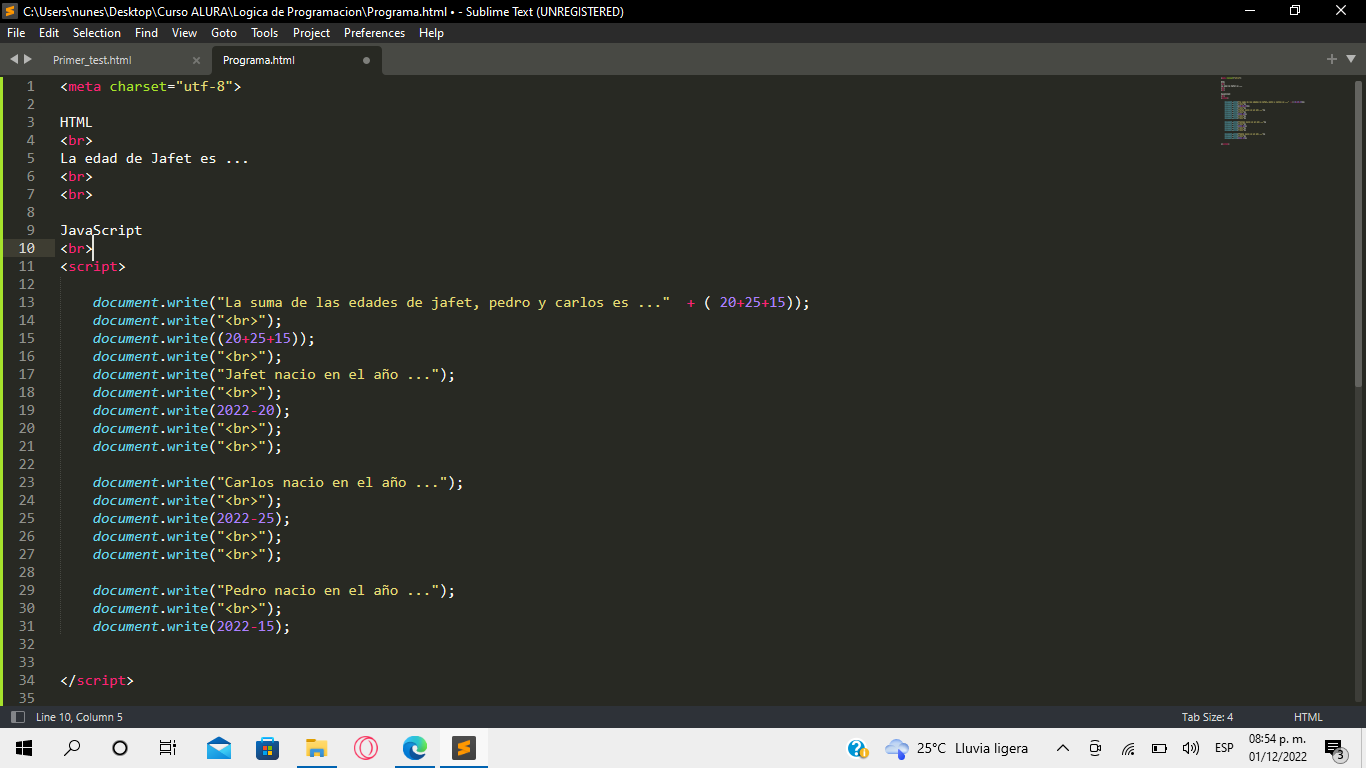Click line number 13 in gutter
This screenshot has width=1366, height=768.
26,302
